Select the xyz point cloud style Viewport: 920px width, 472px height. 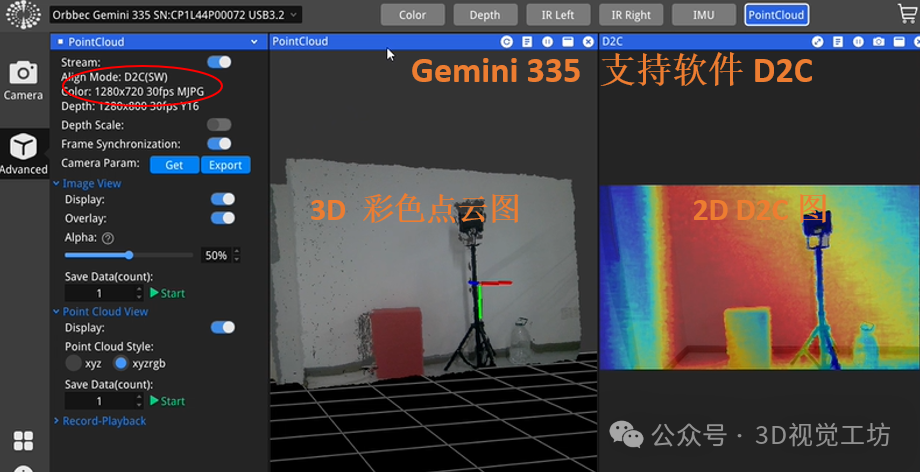73,363
